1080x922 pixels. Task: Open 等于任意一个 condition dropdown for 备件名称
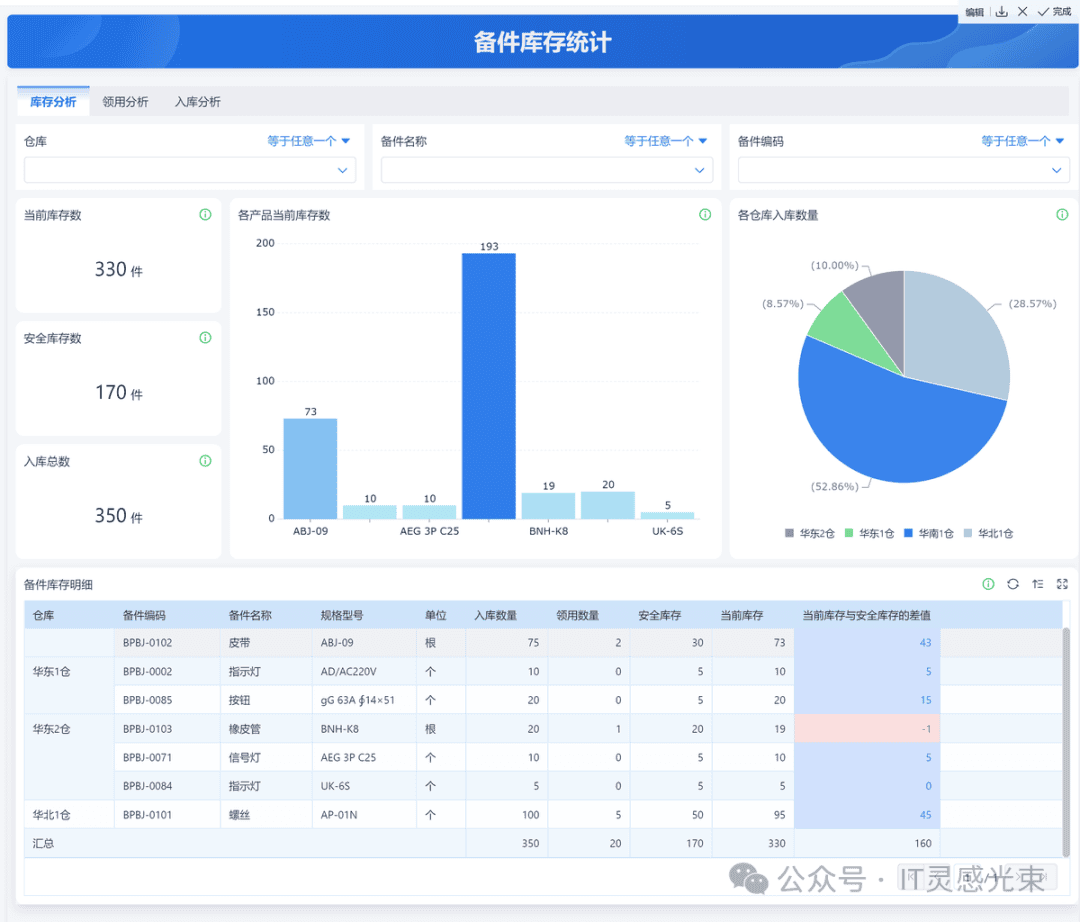coord(665,141)
